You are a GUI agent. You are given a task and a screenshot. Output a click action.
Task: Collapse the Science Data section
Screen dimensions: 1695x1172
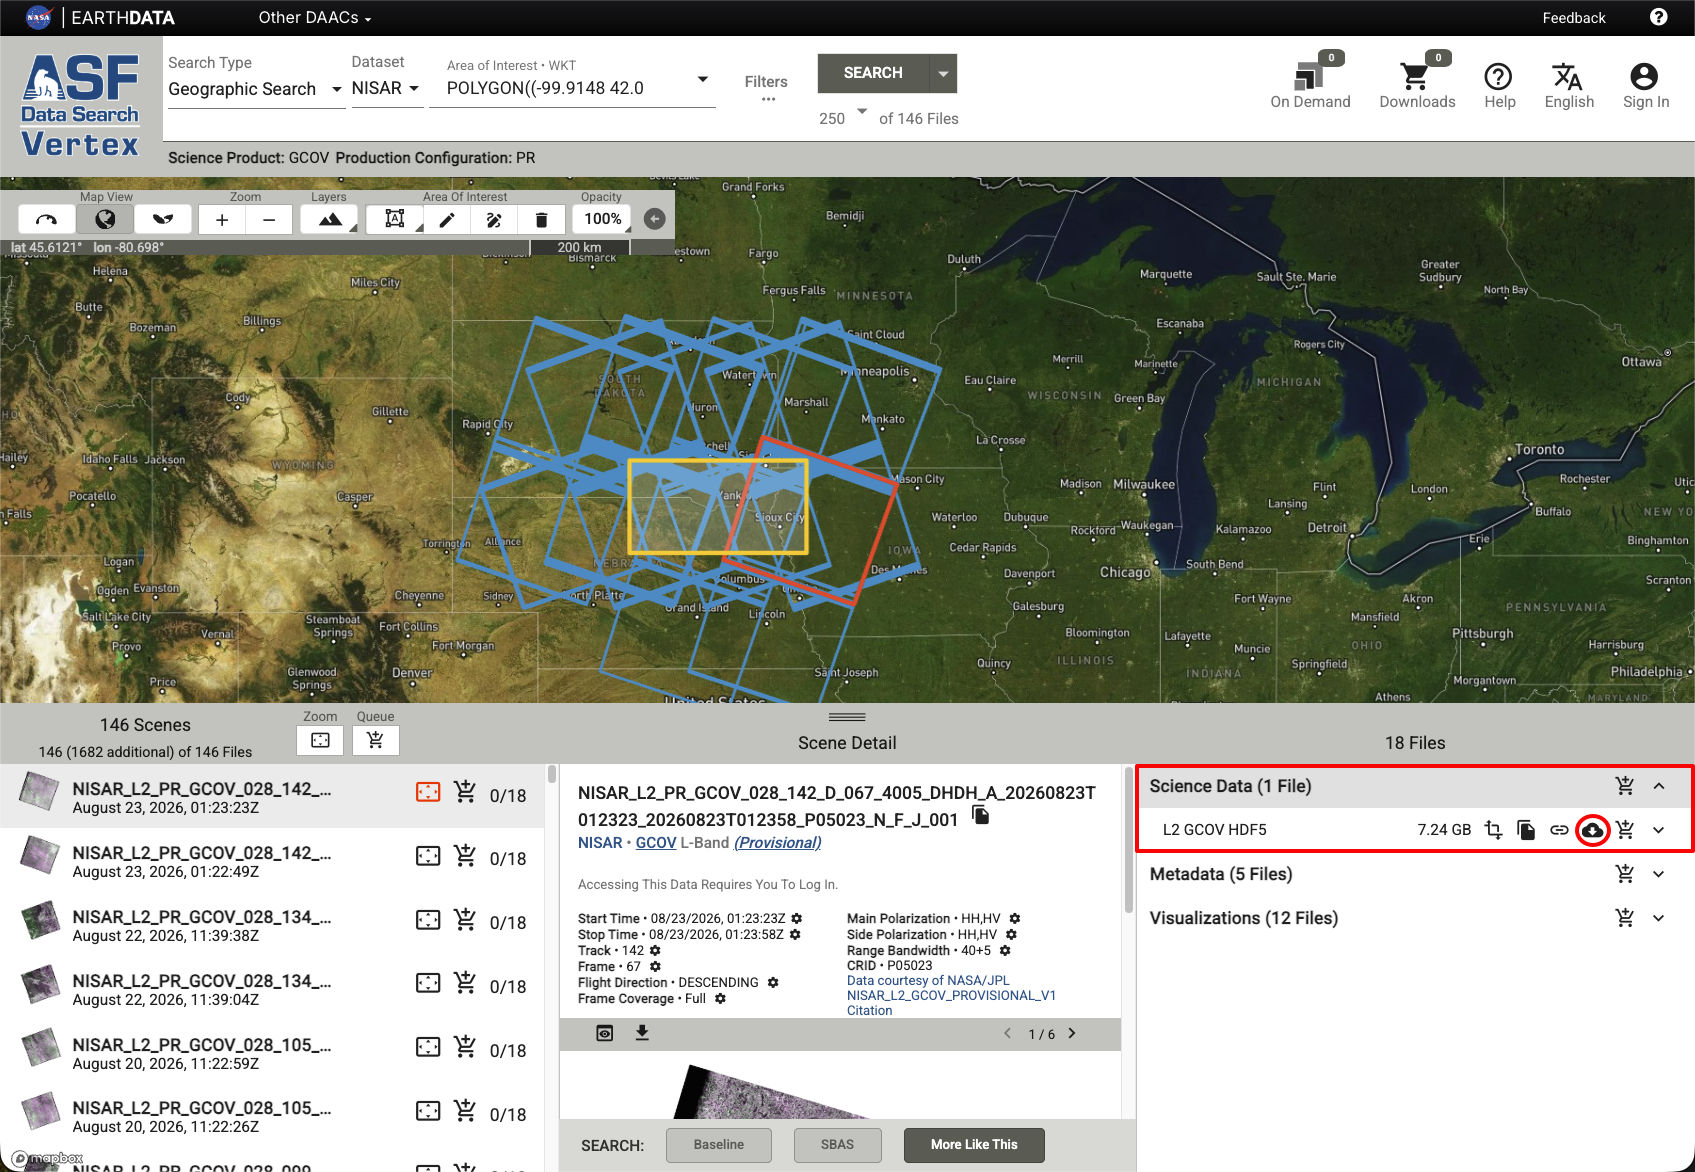(x=1659, y=786)
